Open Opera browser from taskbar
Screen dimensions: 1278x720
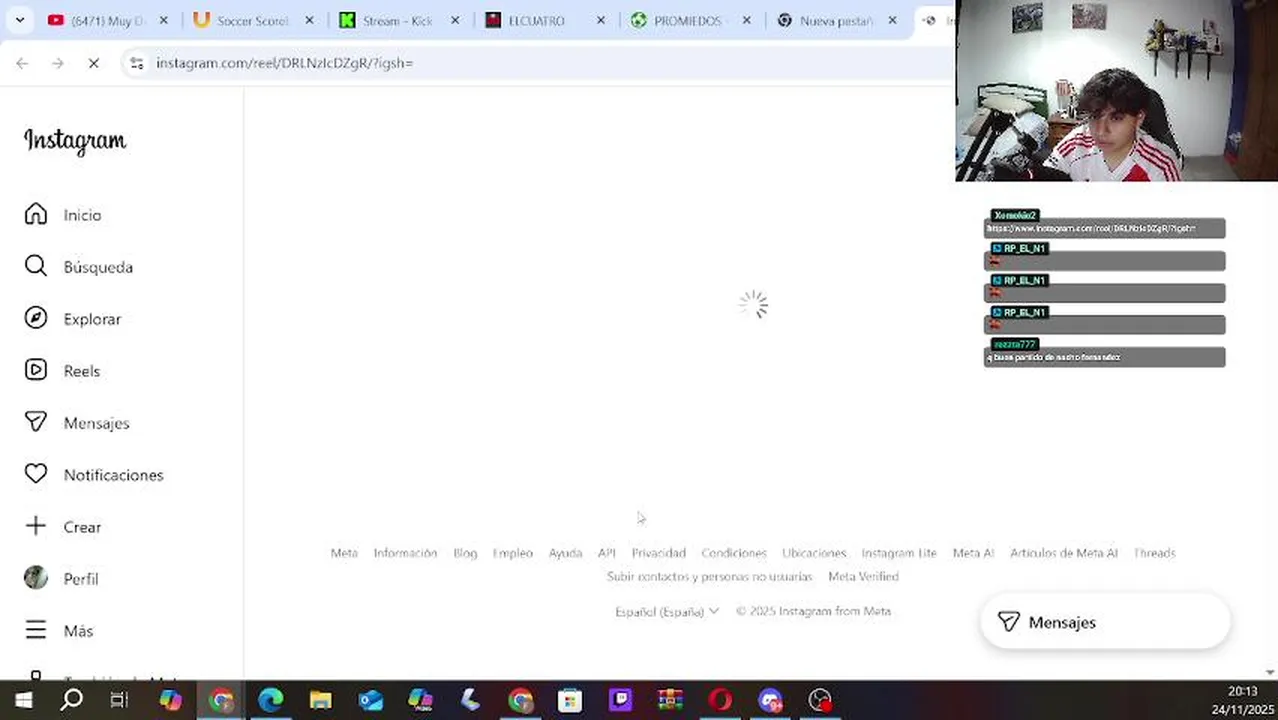coord(720,700)
